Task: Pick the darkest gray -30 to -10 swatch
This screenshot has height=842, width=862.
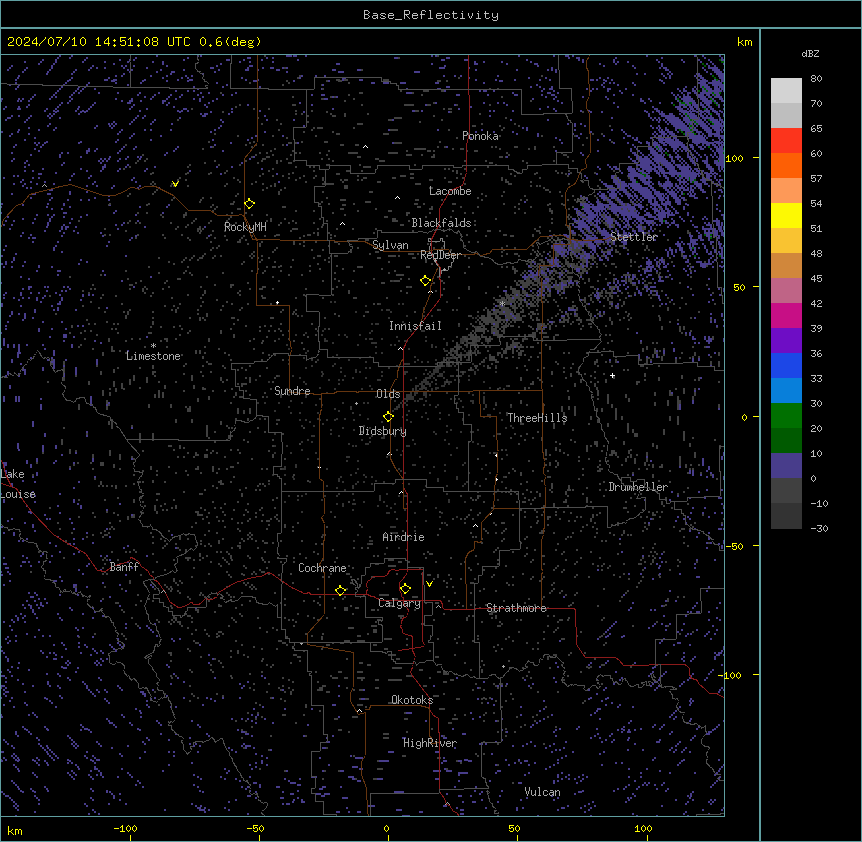Action: (786, 516)
